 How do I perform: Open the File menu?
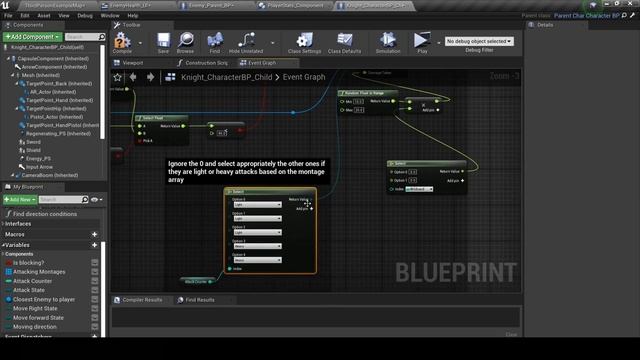8,16
